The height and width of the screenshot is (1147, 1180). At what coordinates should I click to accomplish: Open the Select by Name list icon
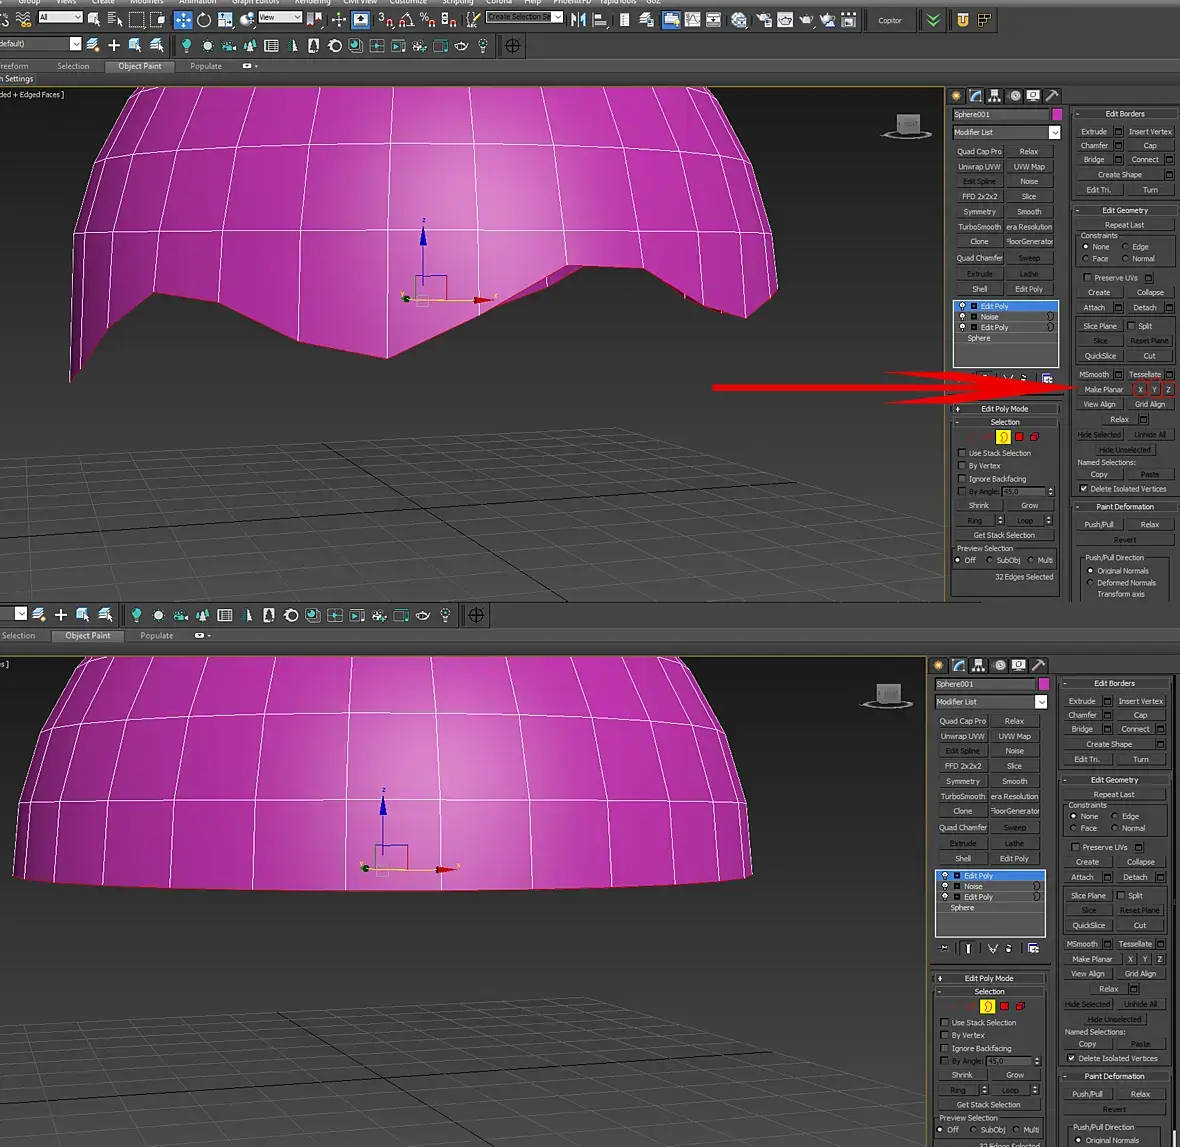point(115,20)
